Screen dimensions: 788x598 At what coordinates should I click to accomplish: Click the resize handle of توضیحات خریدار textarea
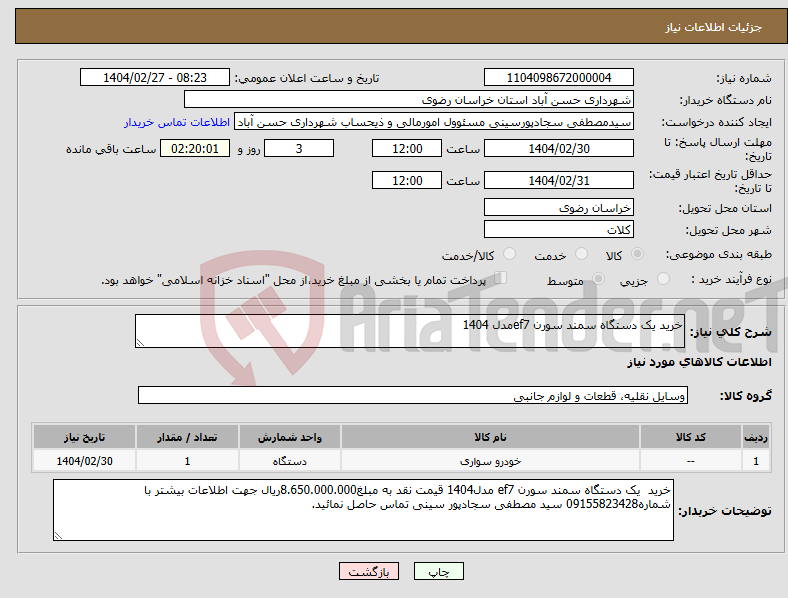point(58,536)
